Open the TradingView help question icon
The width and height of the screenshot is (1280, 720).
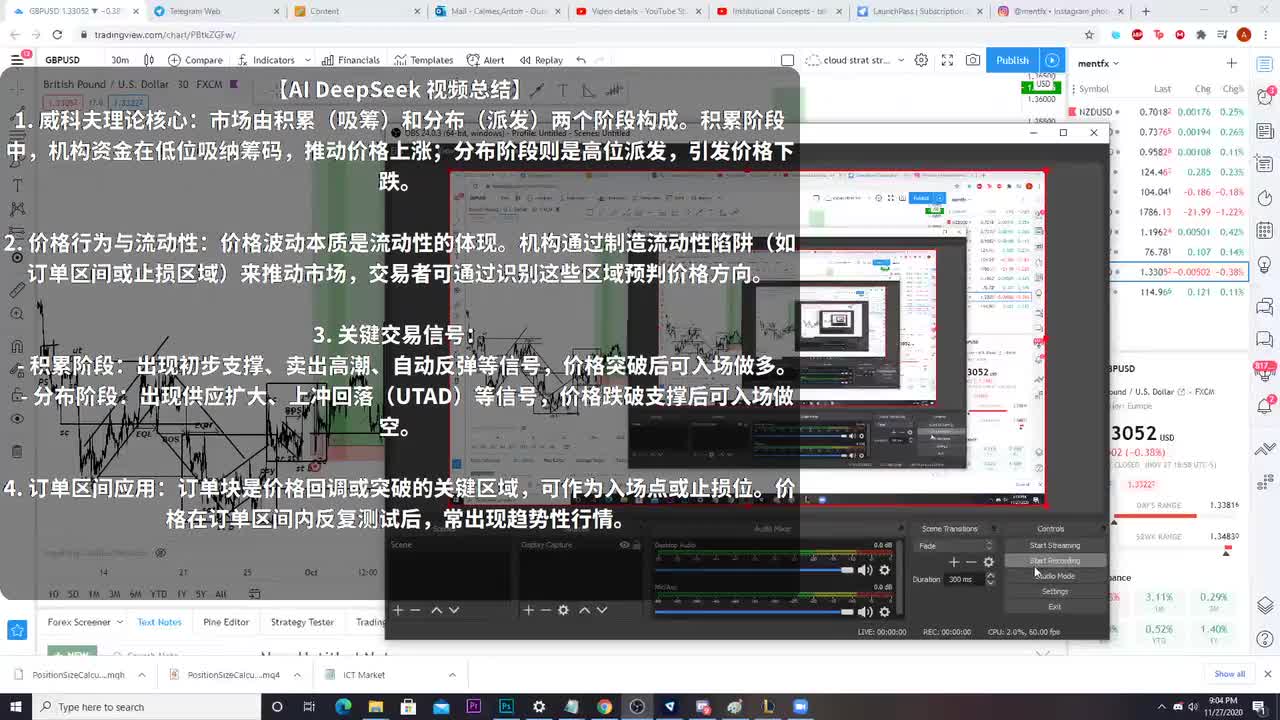[1265, 639]
